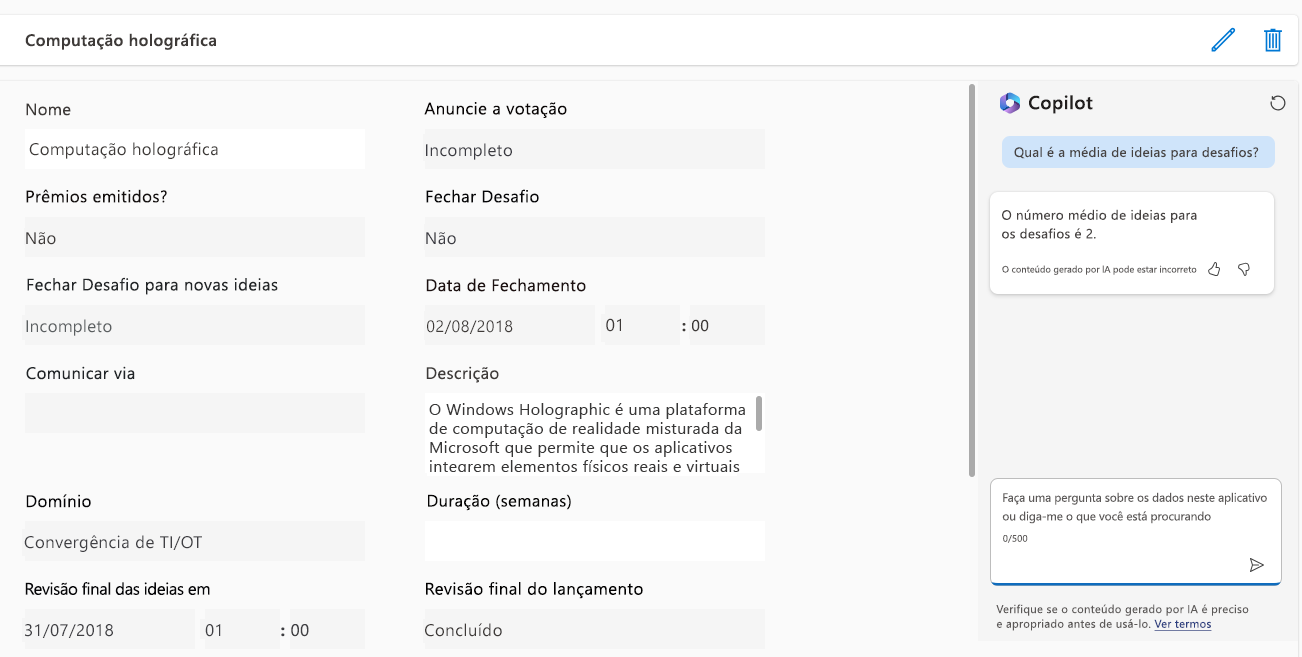Click the empty Comunicar via field
Image resolution: width=1302 pixels, height=657 pixels.
coord(195,413)
